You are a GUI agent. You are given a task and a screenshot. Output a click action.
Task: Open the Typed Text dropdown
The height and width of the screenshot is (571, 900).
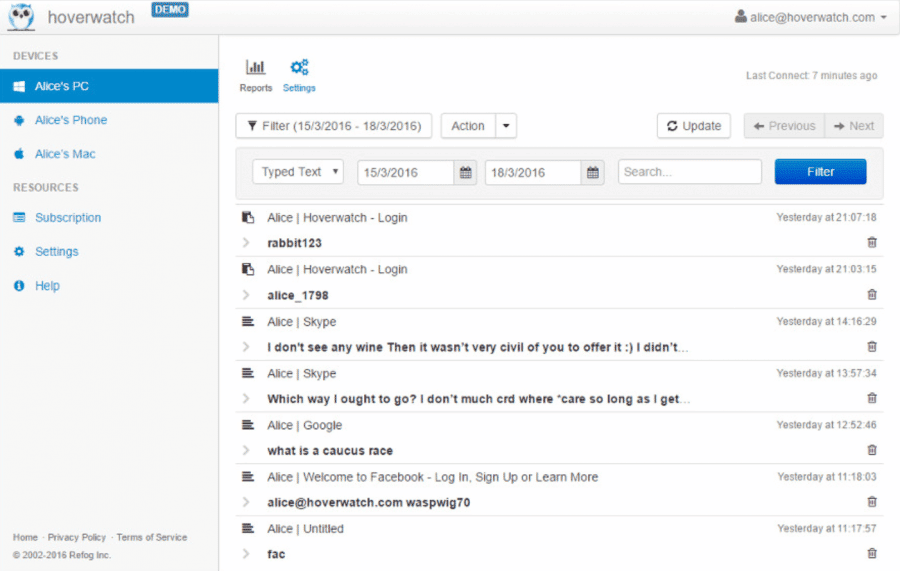click(298, 172)
